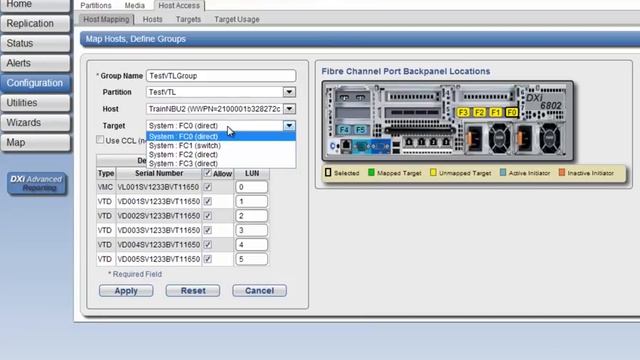Select System : FC1 (switch) option
The width and height of the screenshot is (640, 360).
[x=221, y=145]
